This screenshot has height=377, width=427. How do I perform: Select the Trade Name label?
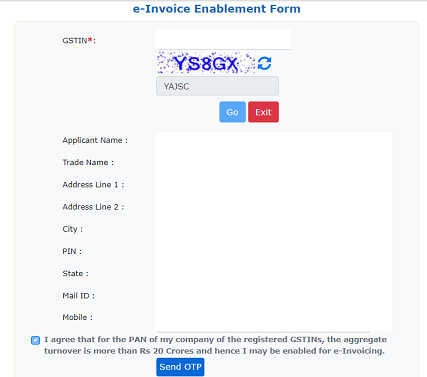click(88, 162)
